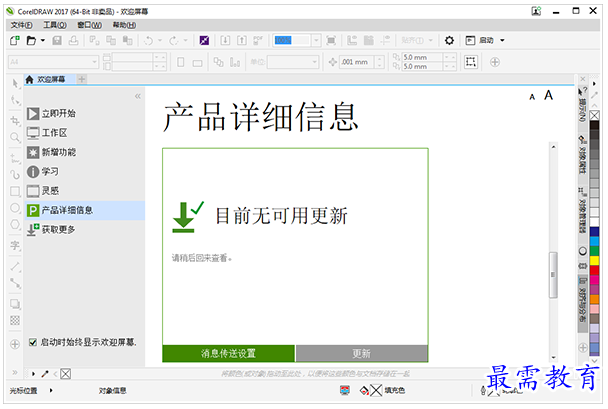Collapse the welcome sidebar chevron
This screenshot has width=608, height=409.
coord(138,96)
